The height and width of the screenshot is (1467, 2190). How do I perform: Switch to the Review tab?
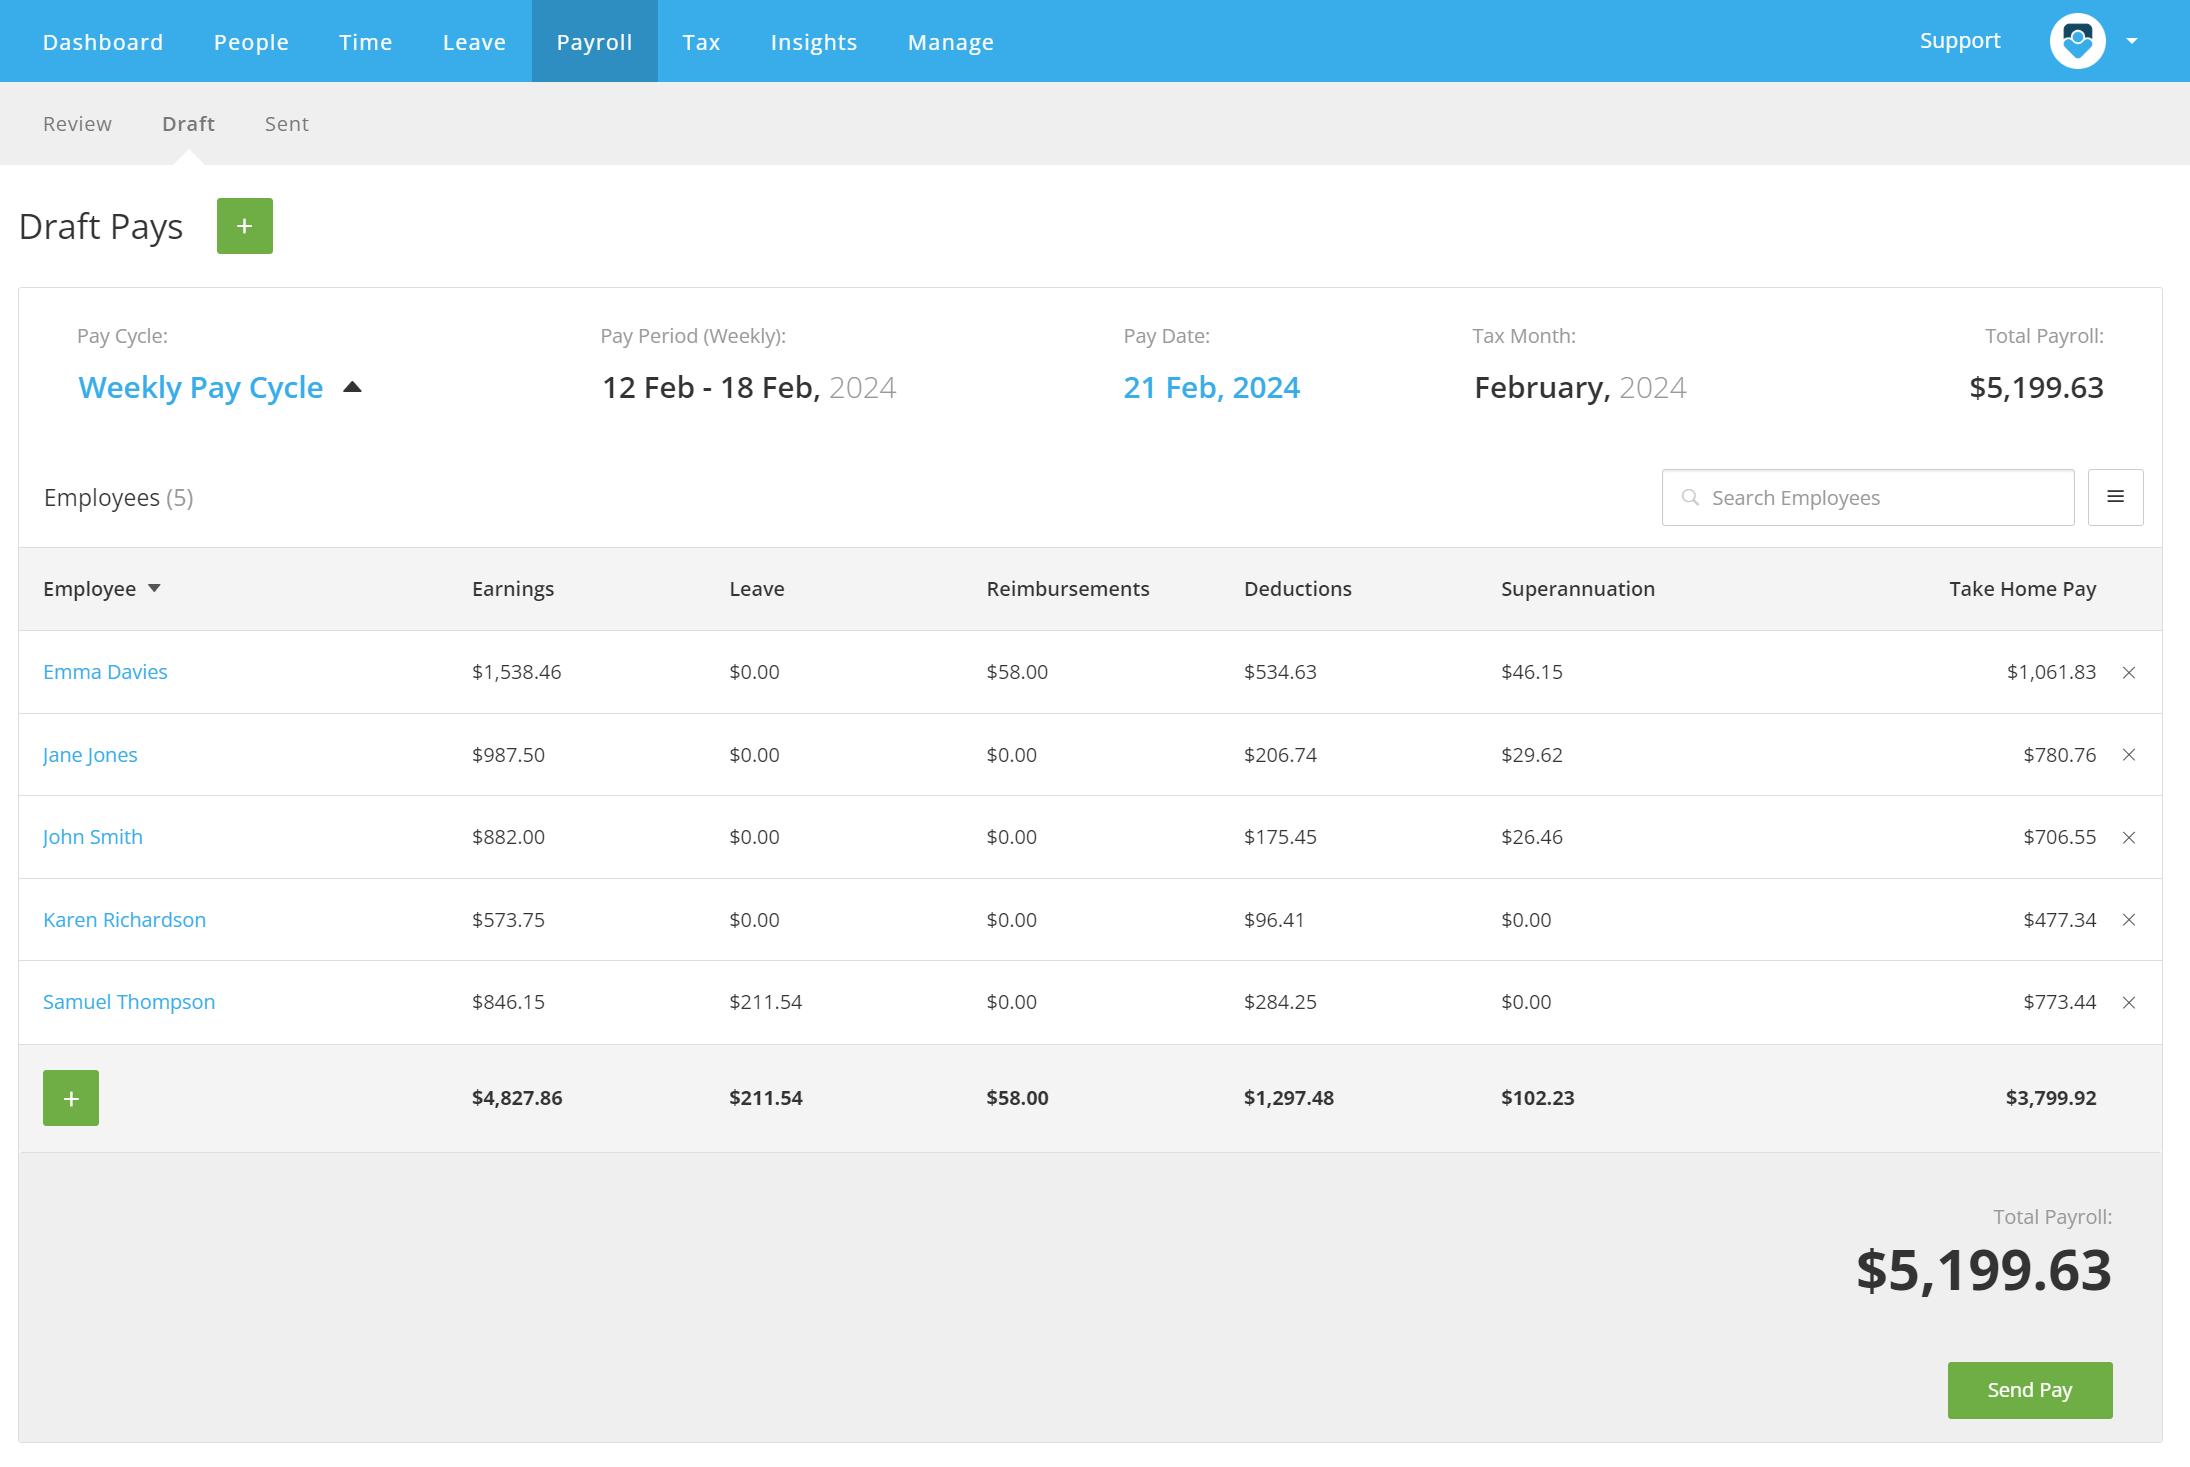point(77,123)
